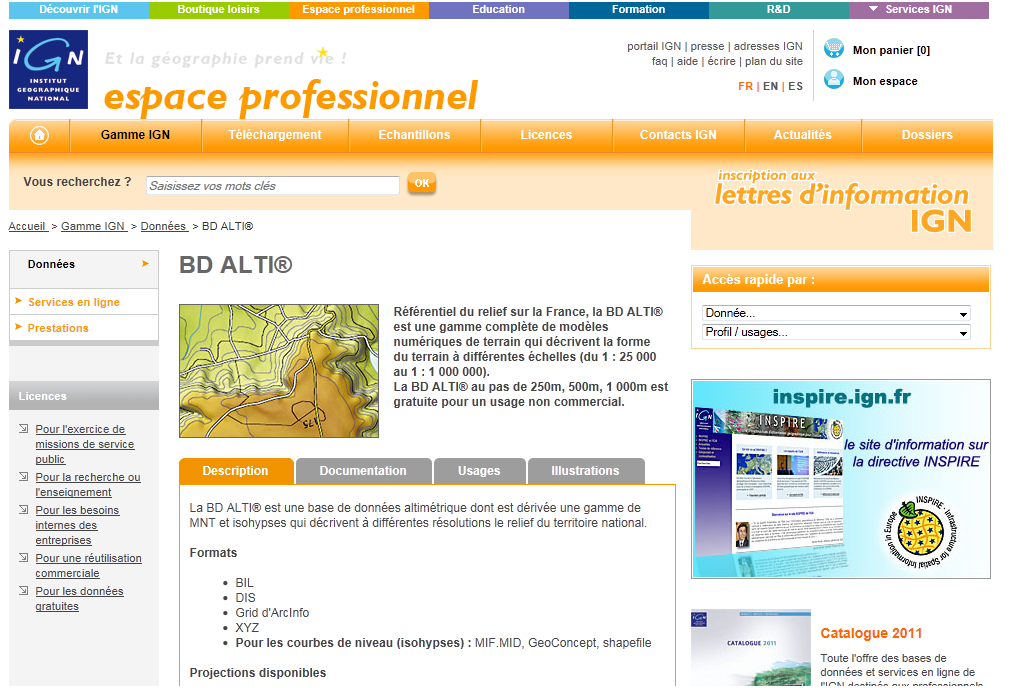Image resolution: width=1020 pixels, height=688 pixels.
Task: Open Mon panier [0] link
Action: click(891, 50)
